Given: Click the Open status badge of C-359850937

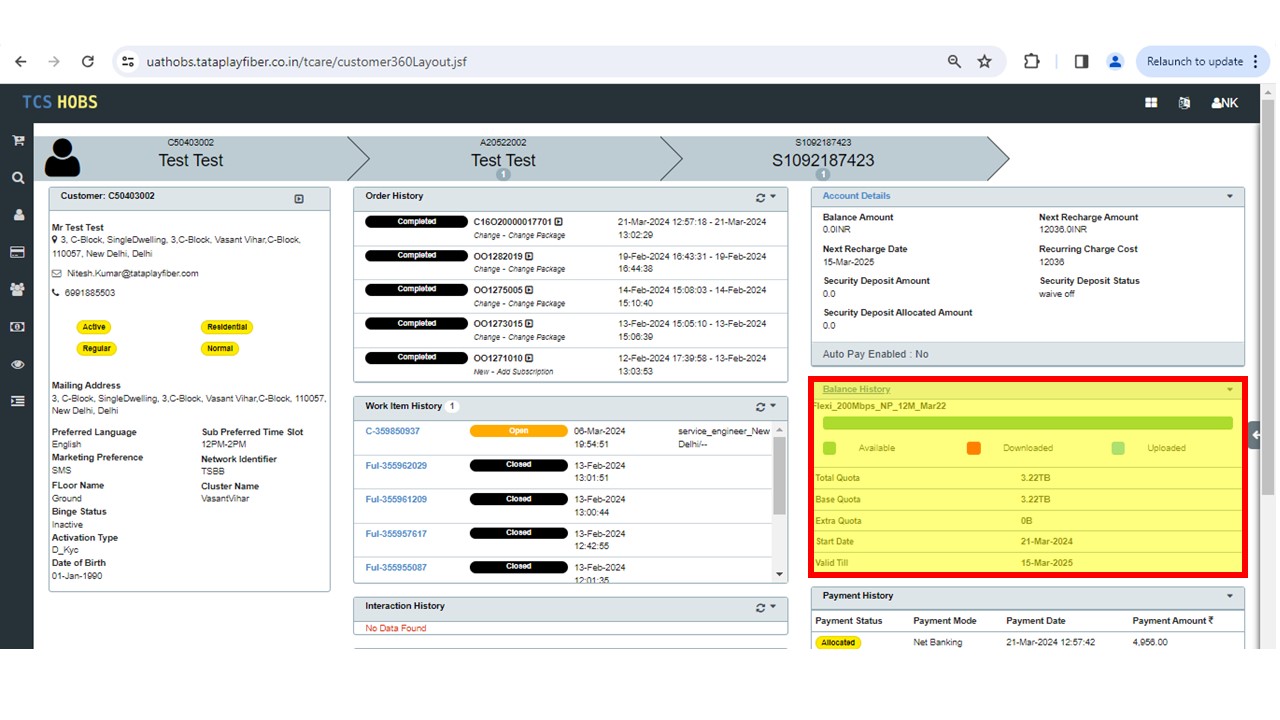Looking at the screenshot, I should [519, 431].
